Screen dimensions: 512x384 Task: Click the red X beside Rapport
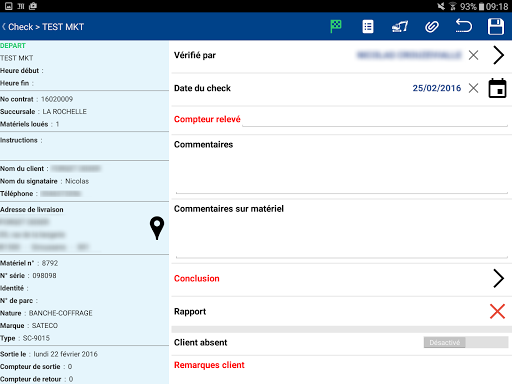[x=497, y=311]
